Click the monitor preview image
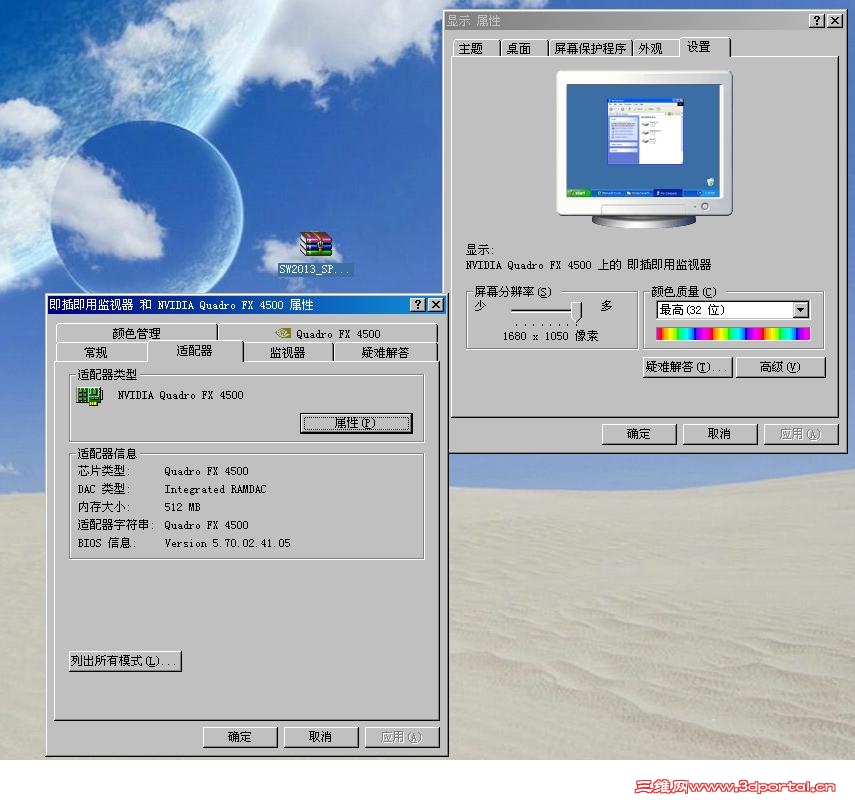Screen dimensions: 855x800 tap(644, 148)
